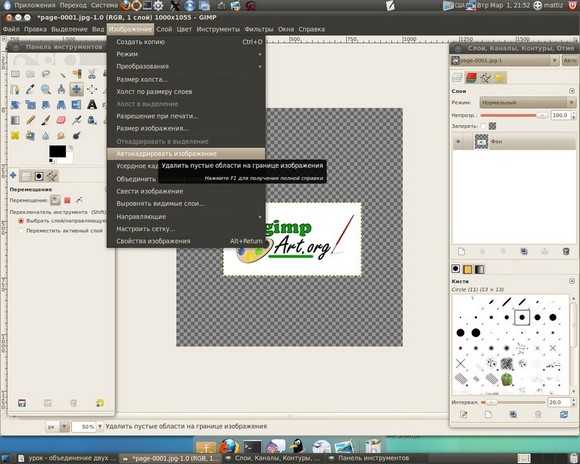Image resolution: width=580 pixels, height=464 pixels.
Task: Click the black foreground color swatch
Action: (57, 151)
